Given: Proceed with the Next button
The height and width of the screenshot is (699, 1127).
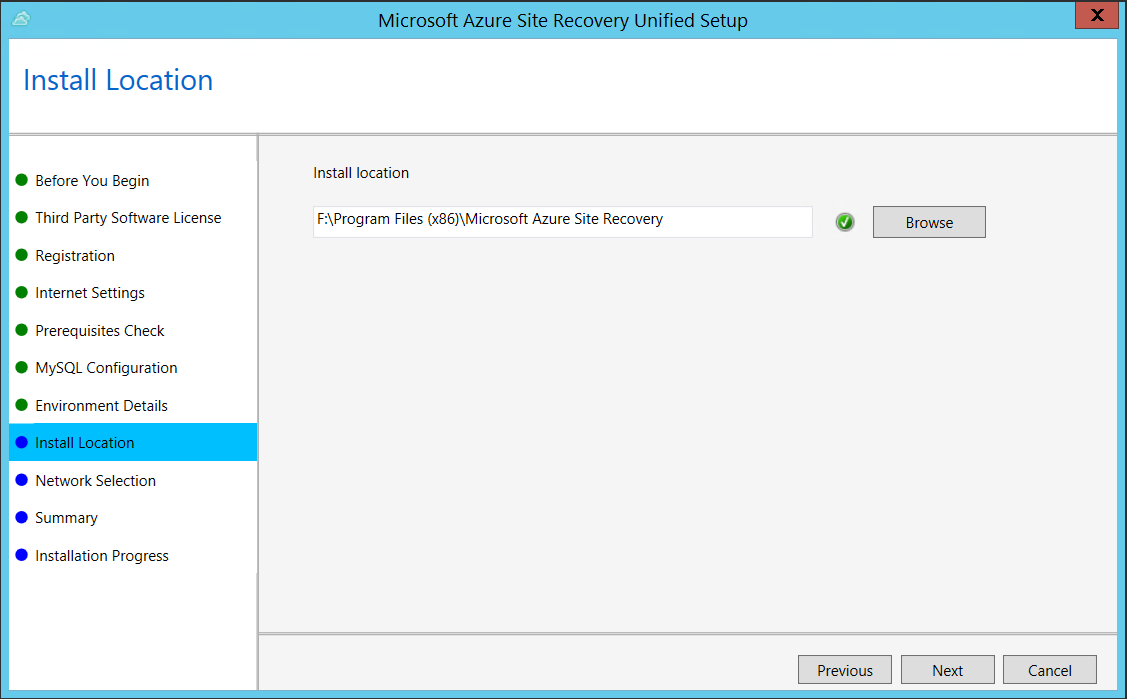Looking at the screenshot, I should coord(947,670).
